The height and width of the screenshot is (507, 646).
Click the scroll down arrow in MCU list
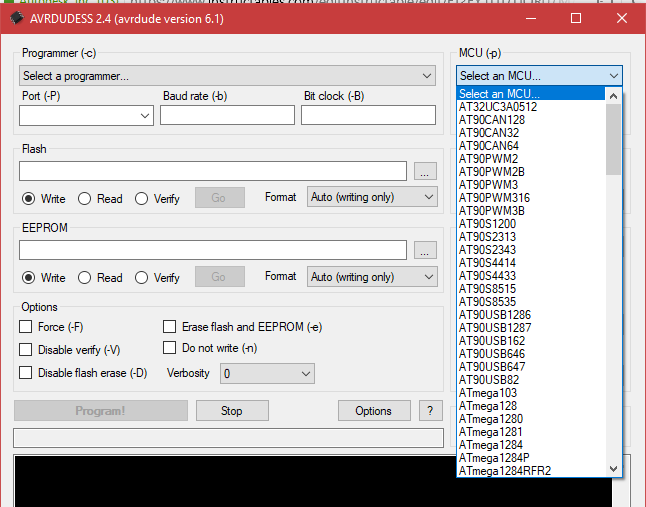pyautogui.click(x=613, y=469)
